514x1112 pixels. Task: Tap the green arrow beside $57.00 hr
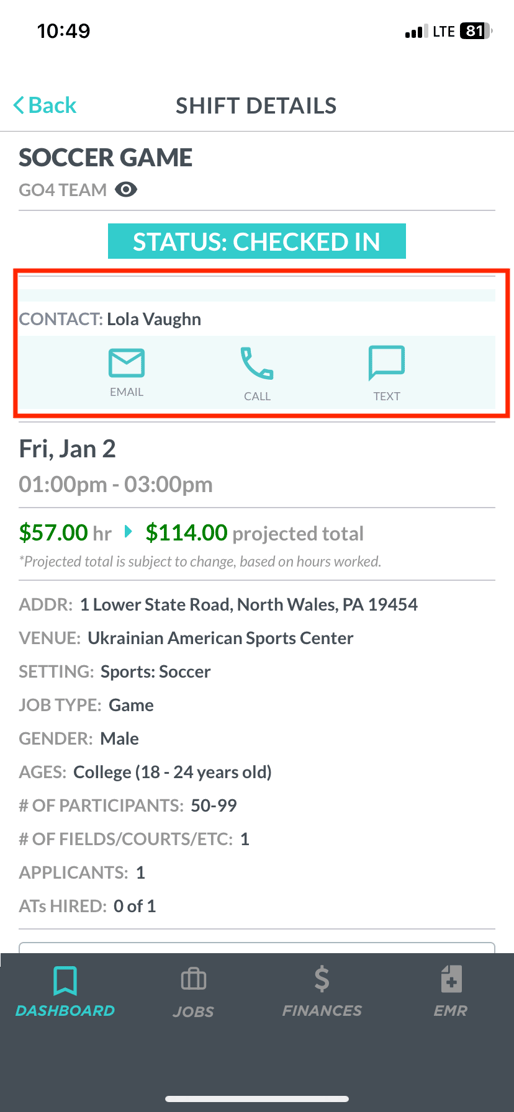point(128,531)
